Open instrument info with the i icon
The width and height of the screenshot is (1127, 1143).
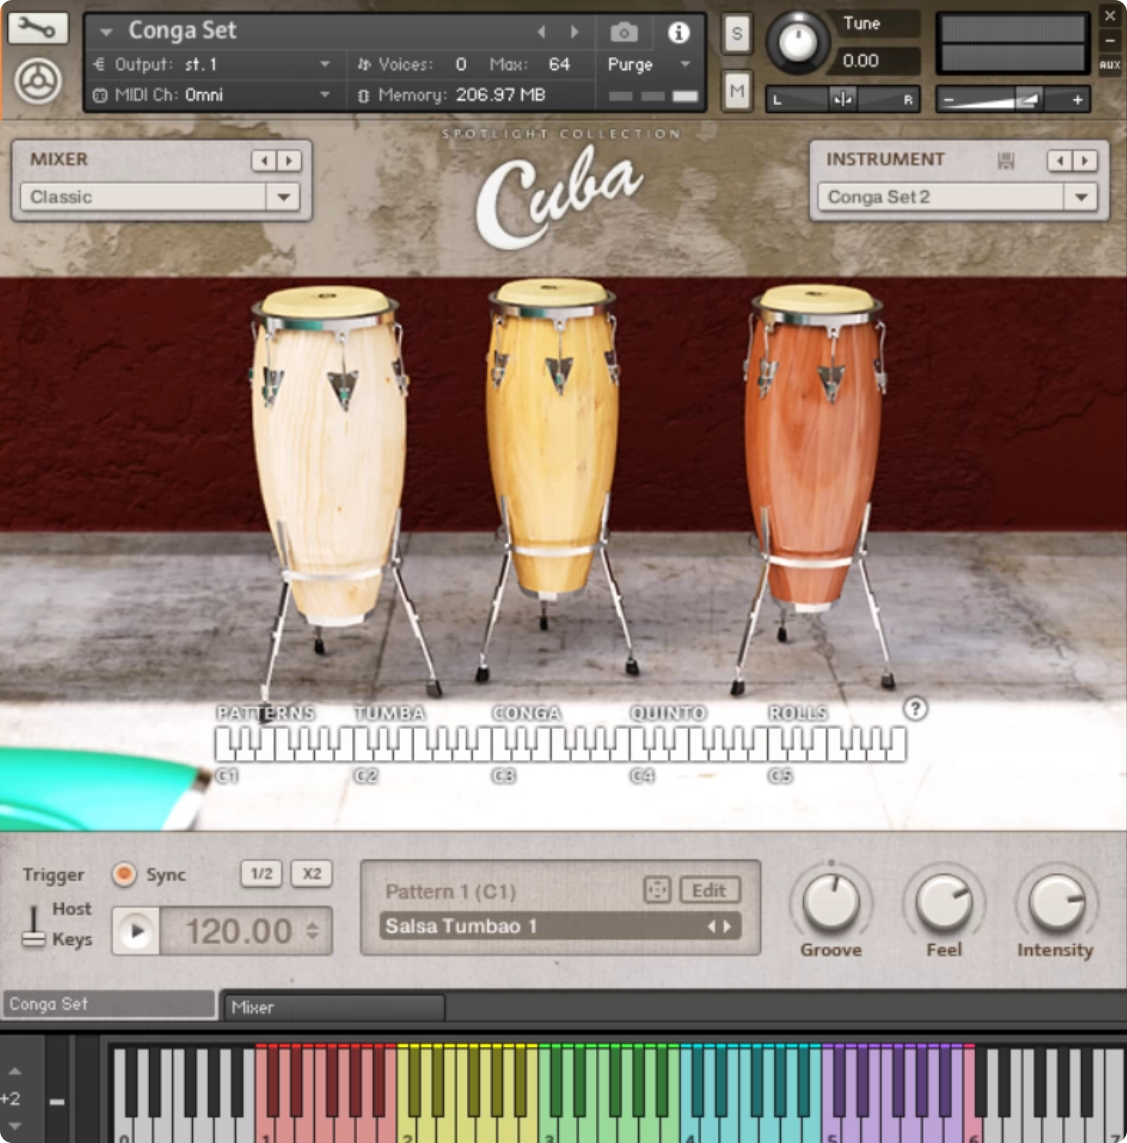pos(679,32)
